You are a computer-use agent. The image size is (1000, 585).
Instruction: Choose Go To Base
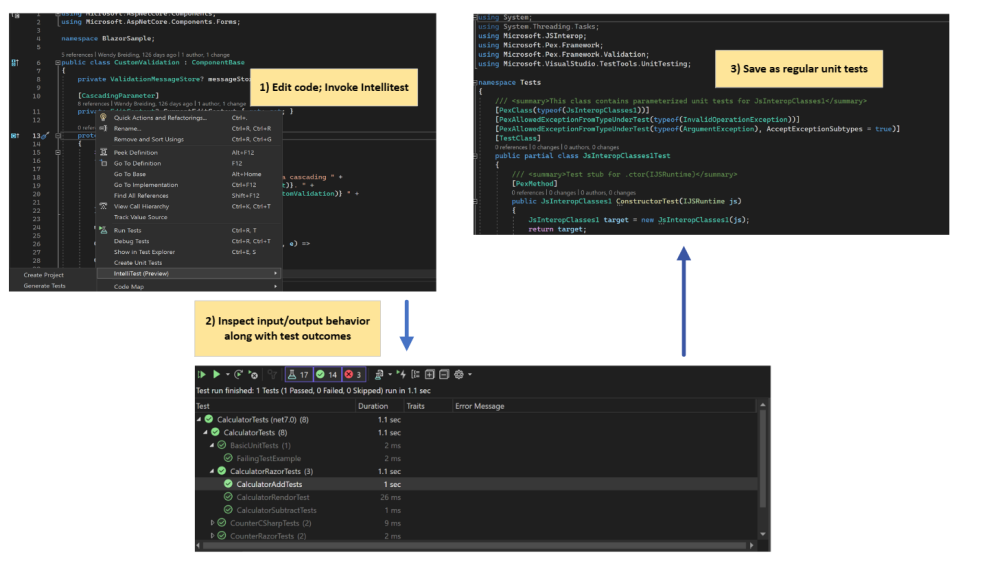188,174
